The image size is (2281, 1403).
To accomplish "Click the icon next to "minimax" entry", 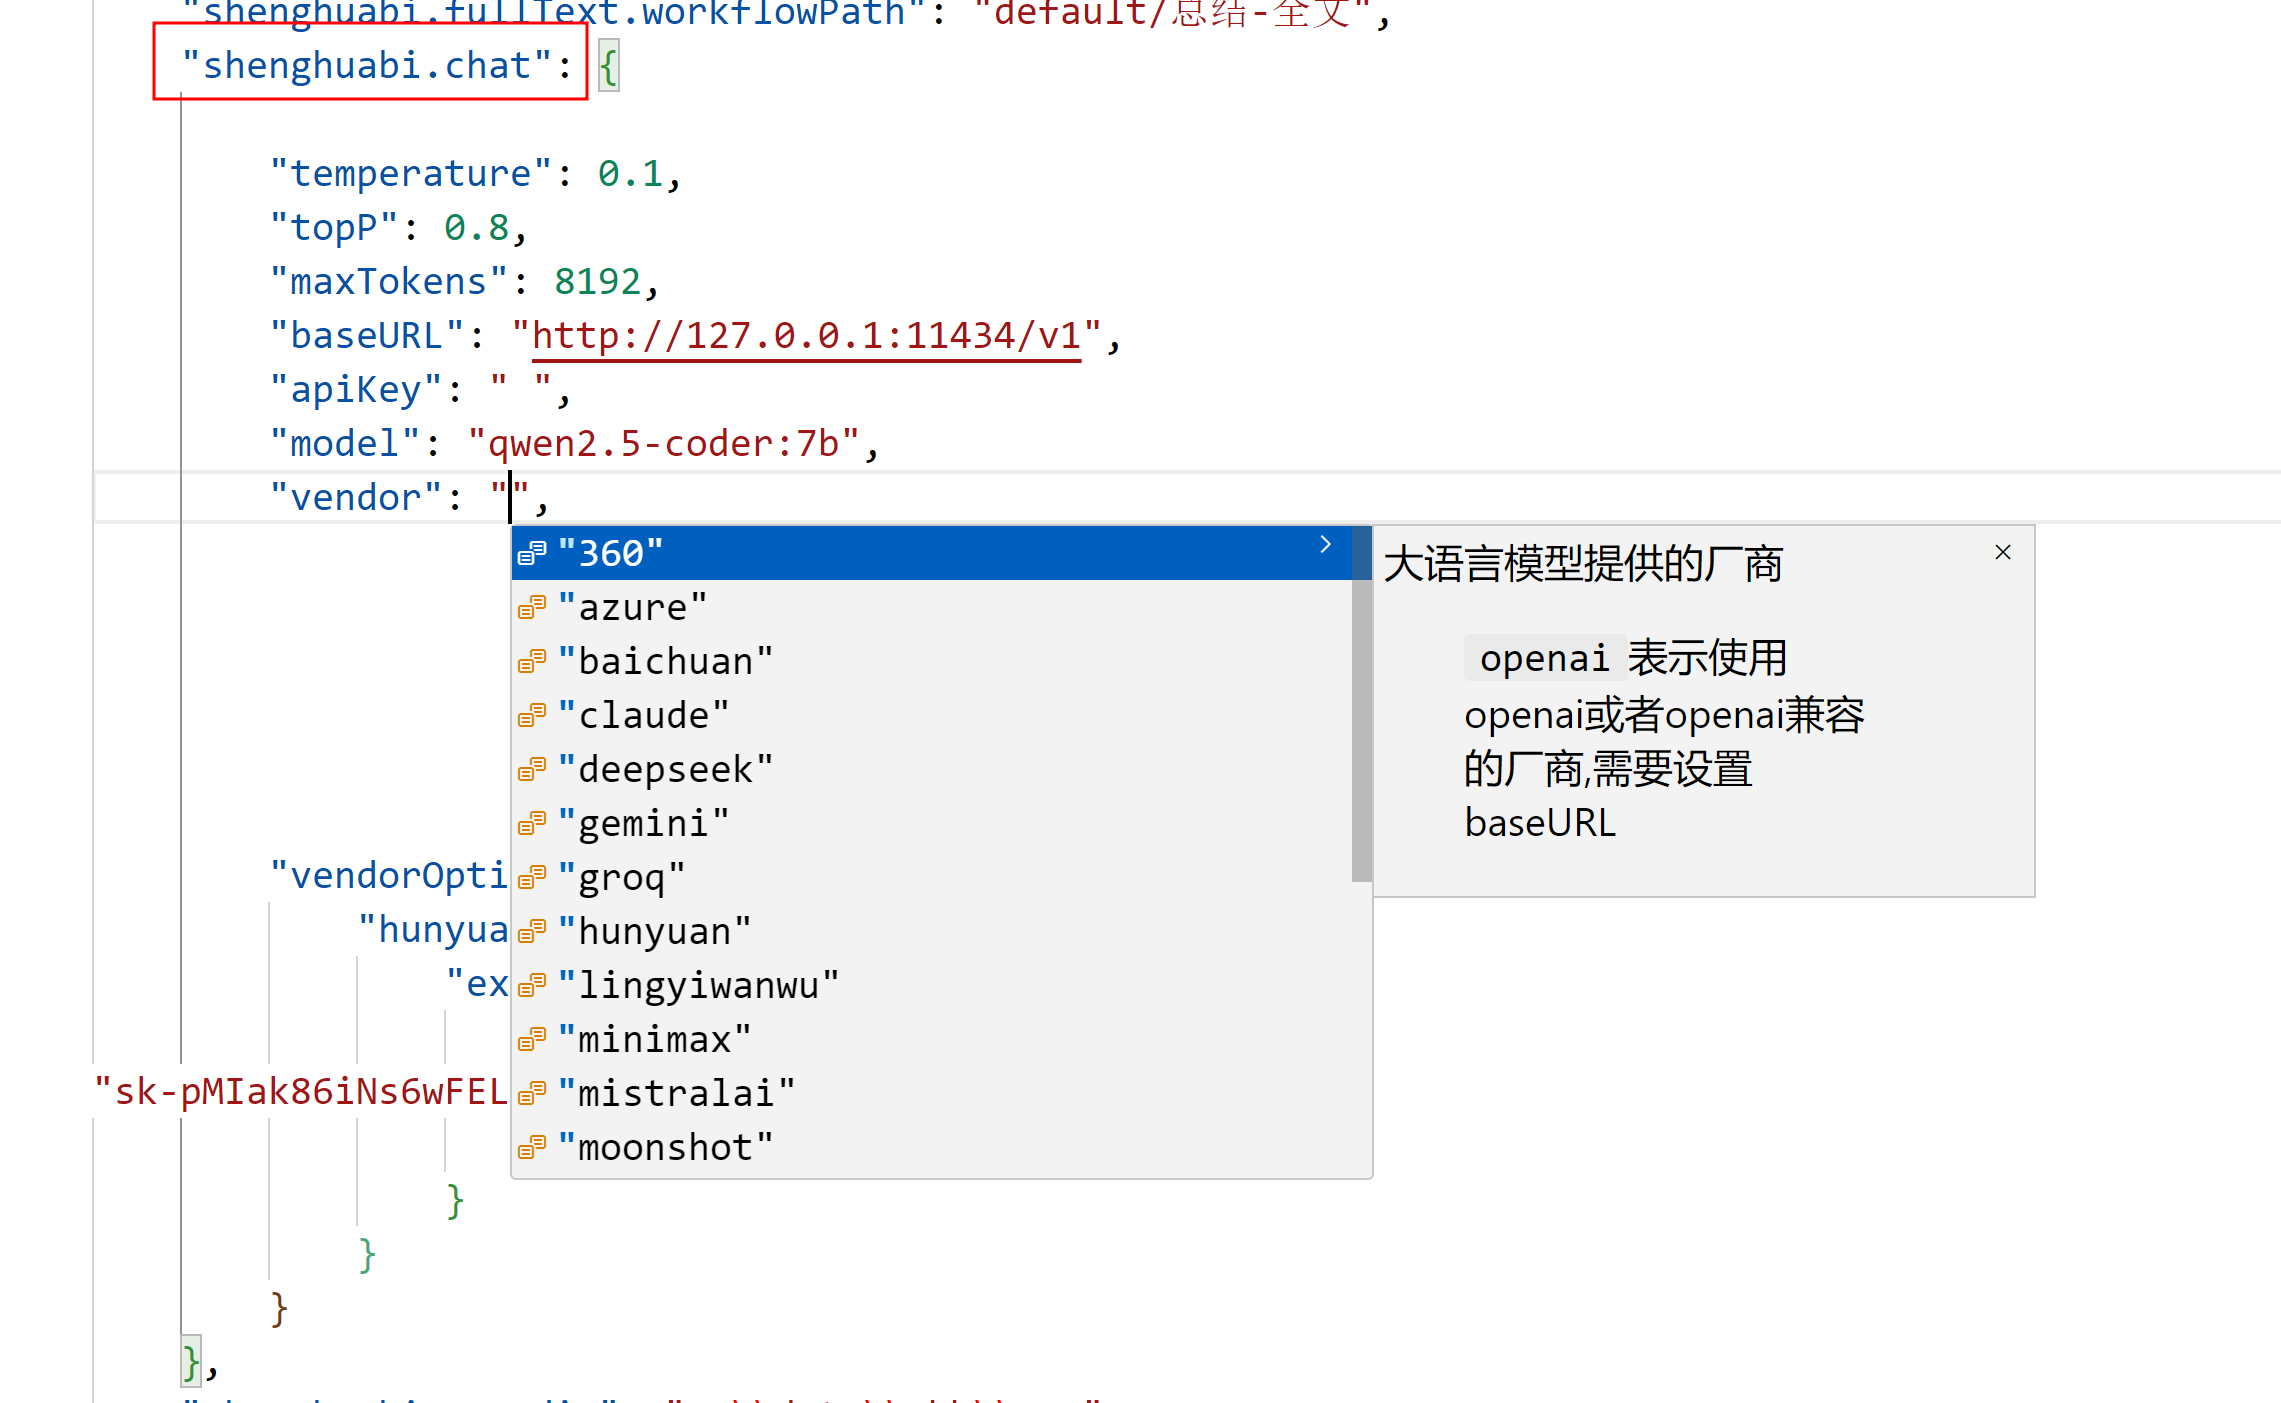I will 532,1040.
